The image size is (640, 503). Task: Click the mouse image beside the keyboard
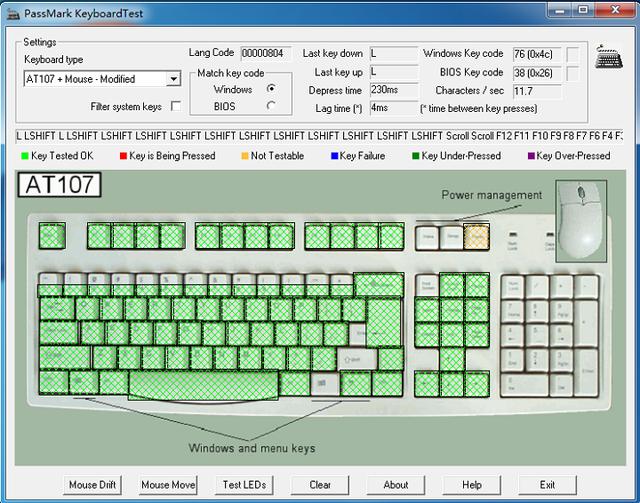coord(581,218)
